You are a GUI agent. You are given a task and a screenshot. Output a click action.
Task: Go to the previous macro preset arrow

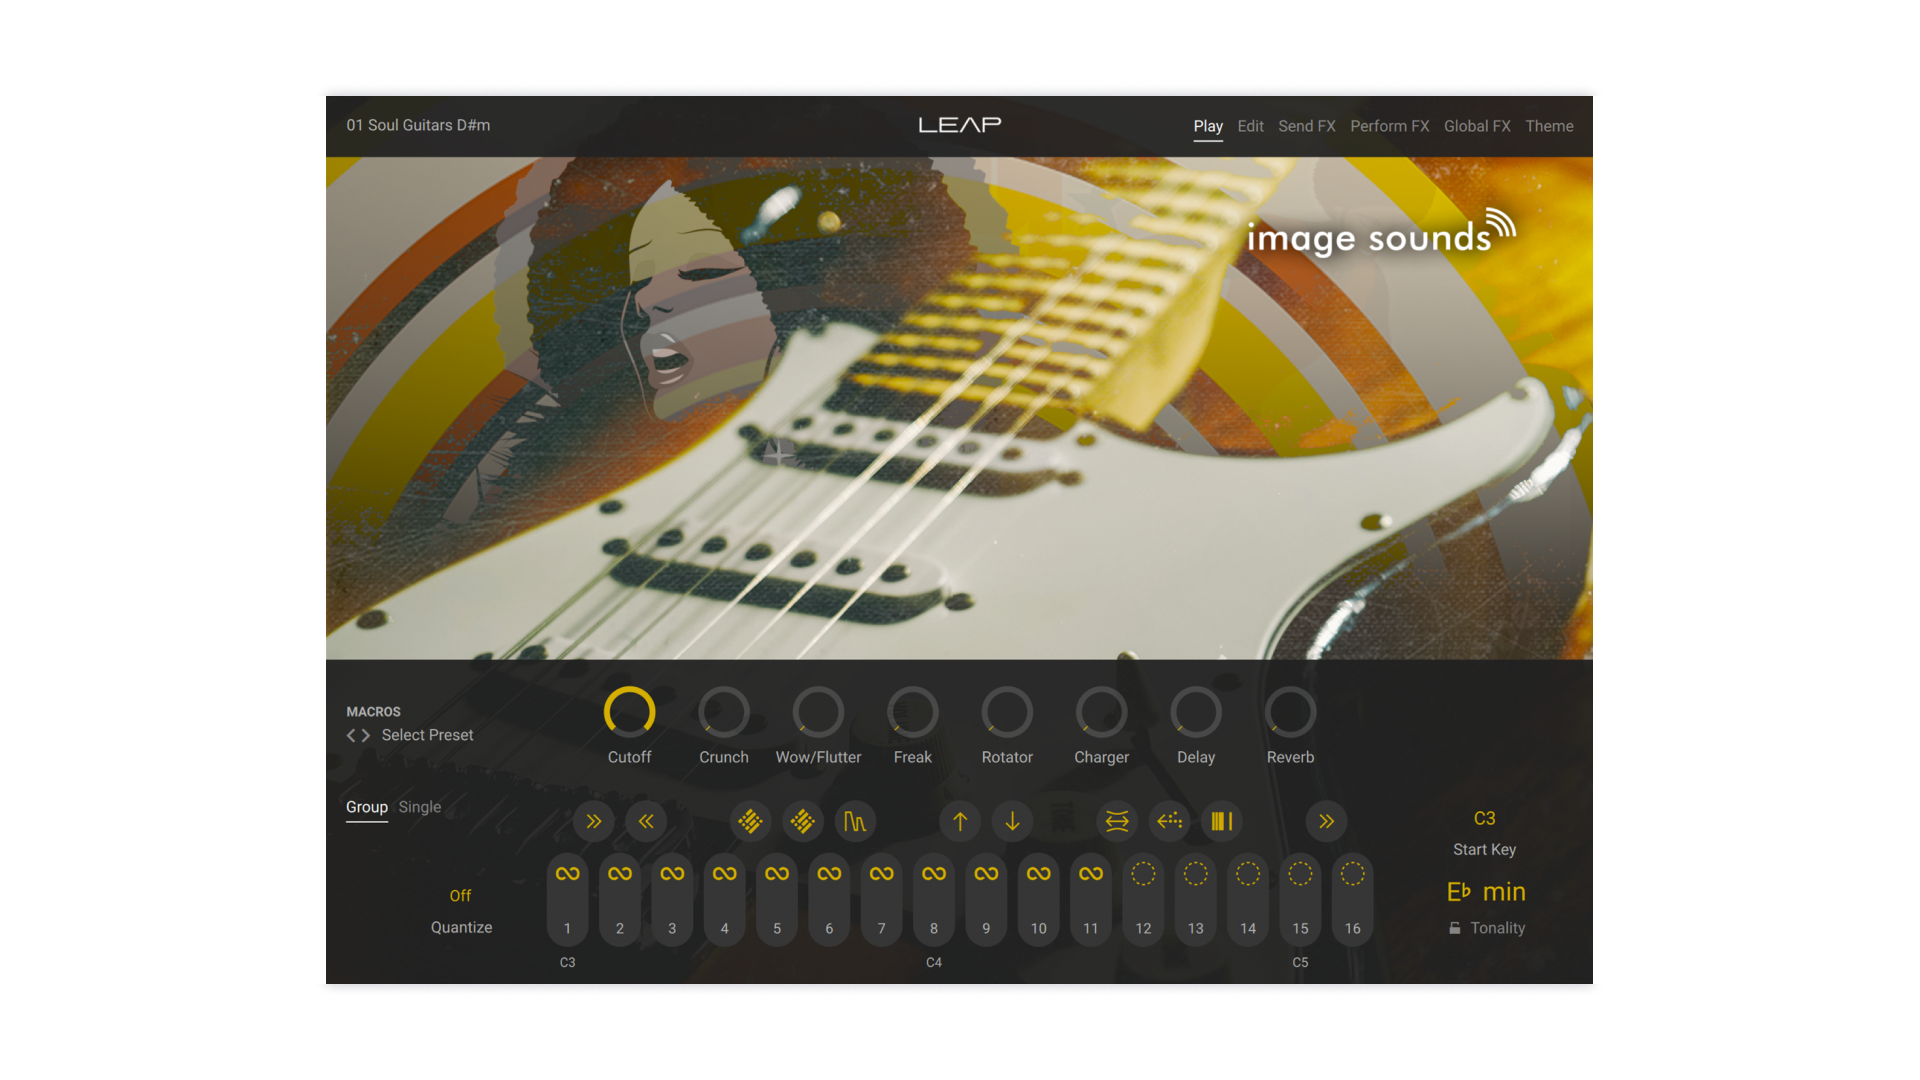(351, 735)
